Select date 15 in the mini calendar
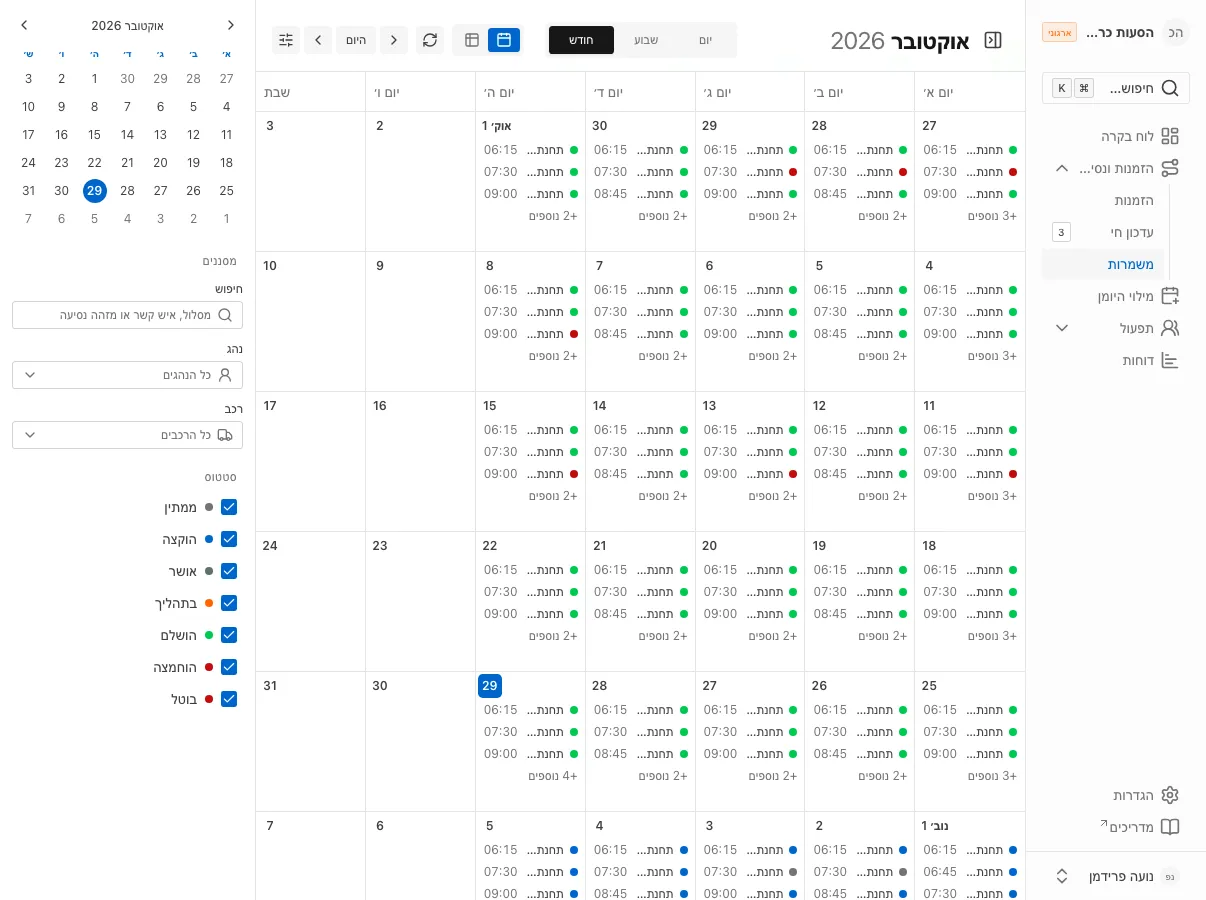The image size is (1206, 900). coord(94,135)
